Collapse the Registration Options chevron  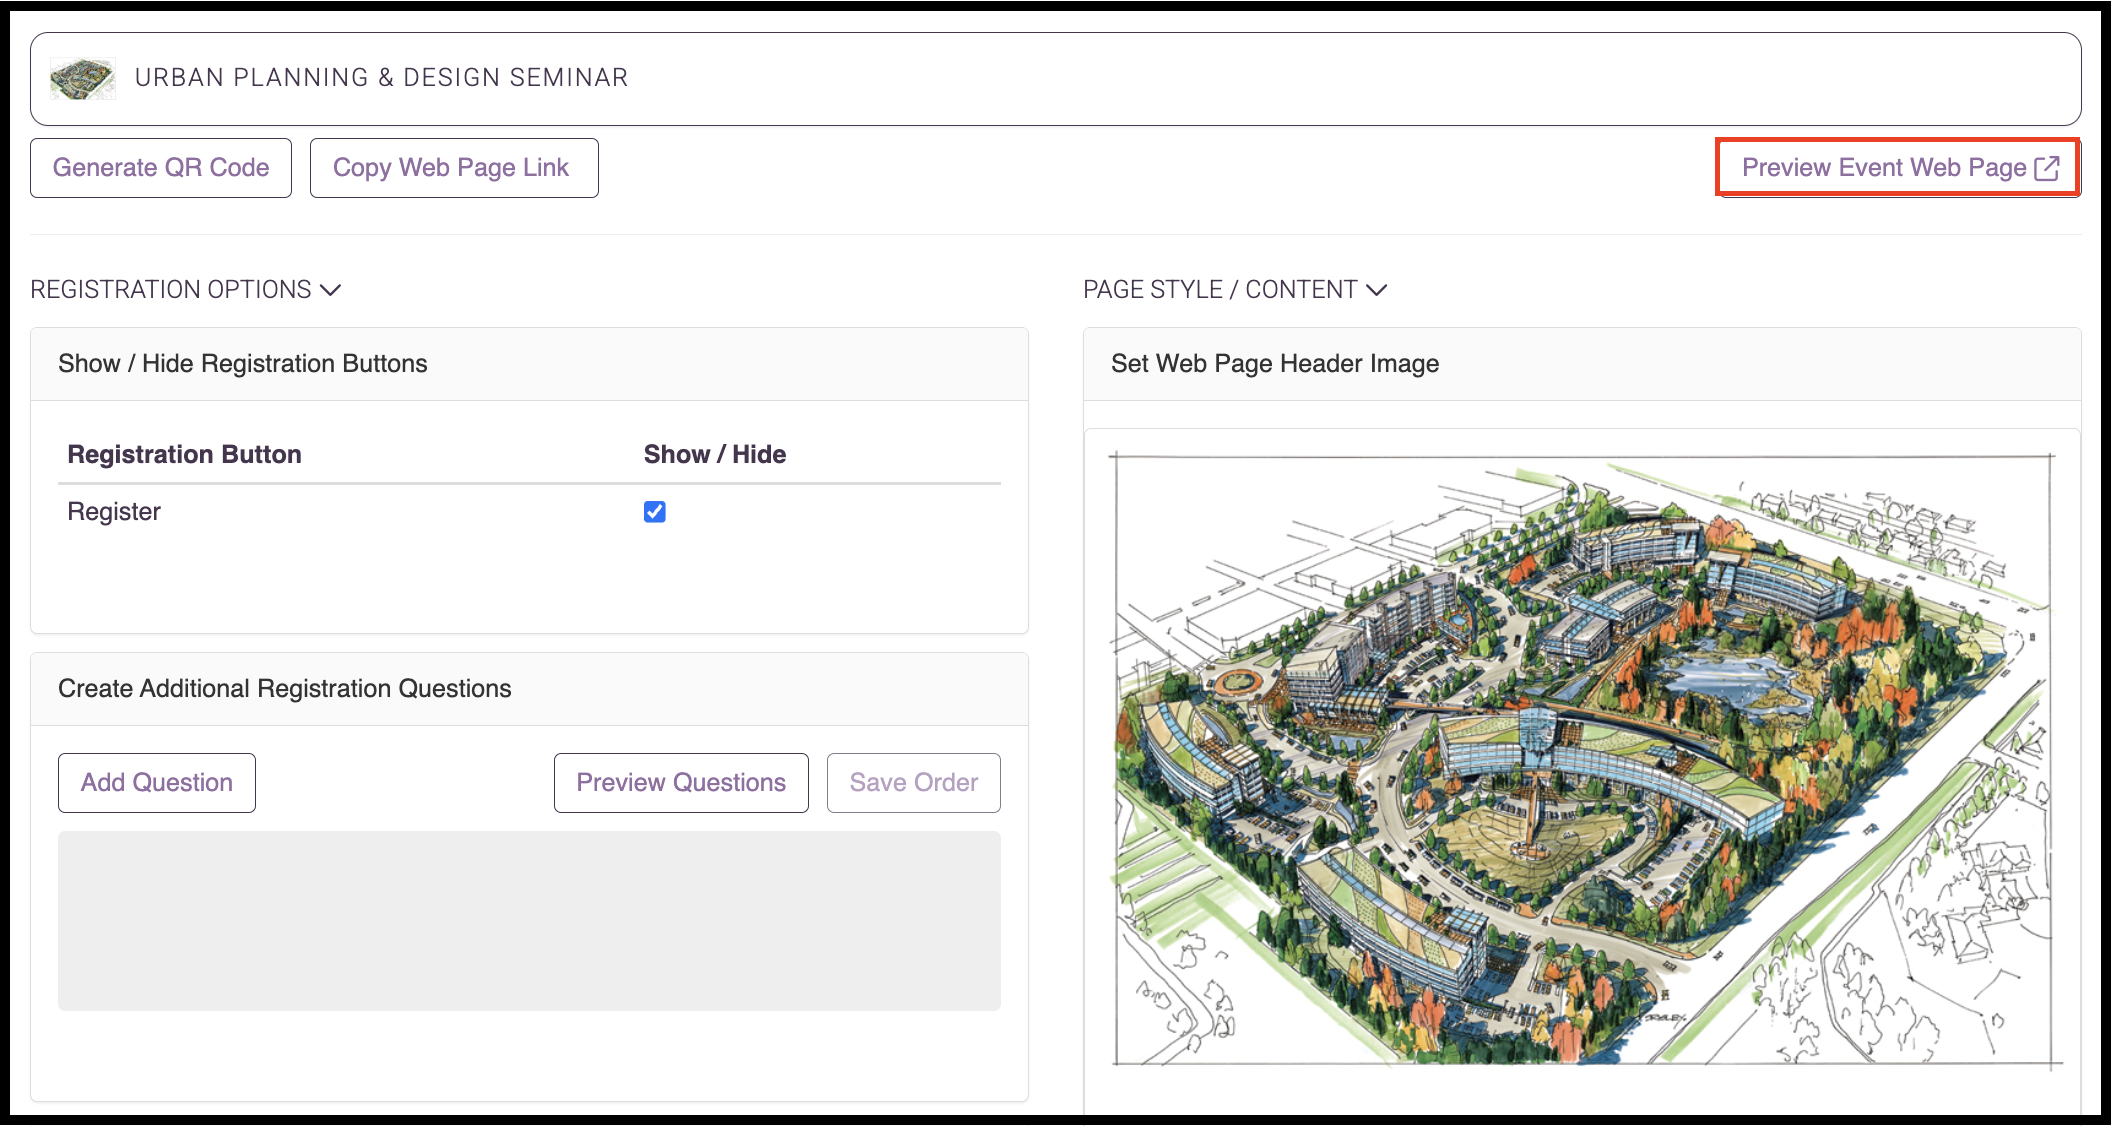click(x=330, y=290)
